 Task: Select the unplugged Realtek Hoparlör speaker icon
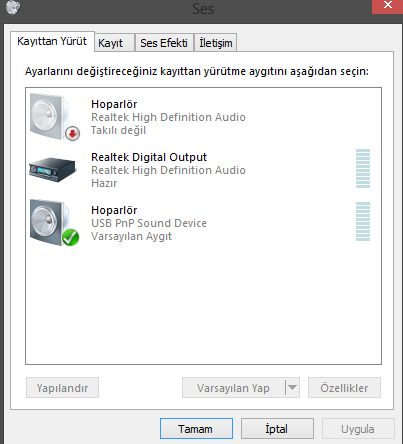pyautogui.click(x=53, y=117)
